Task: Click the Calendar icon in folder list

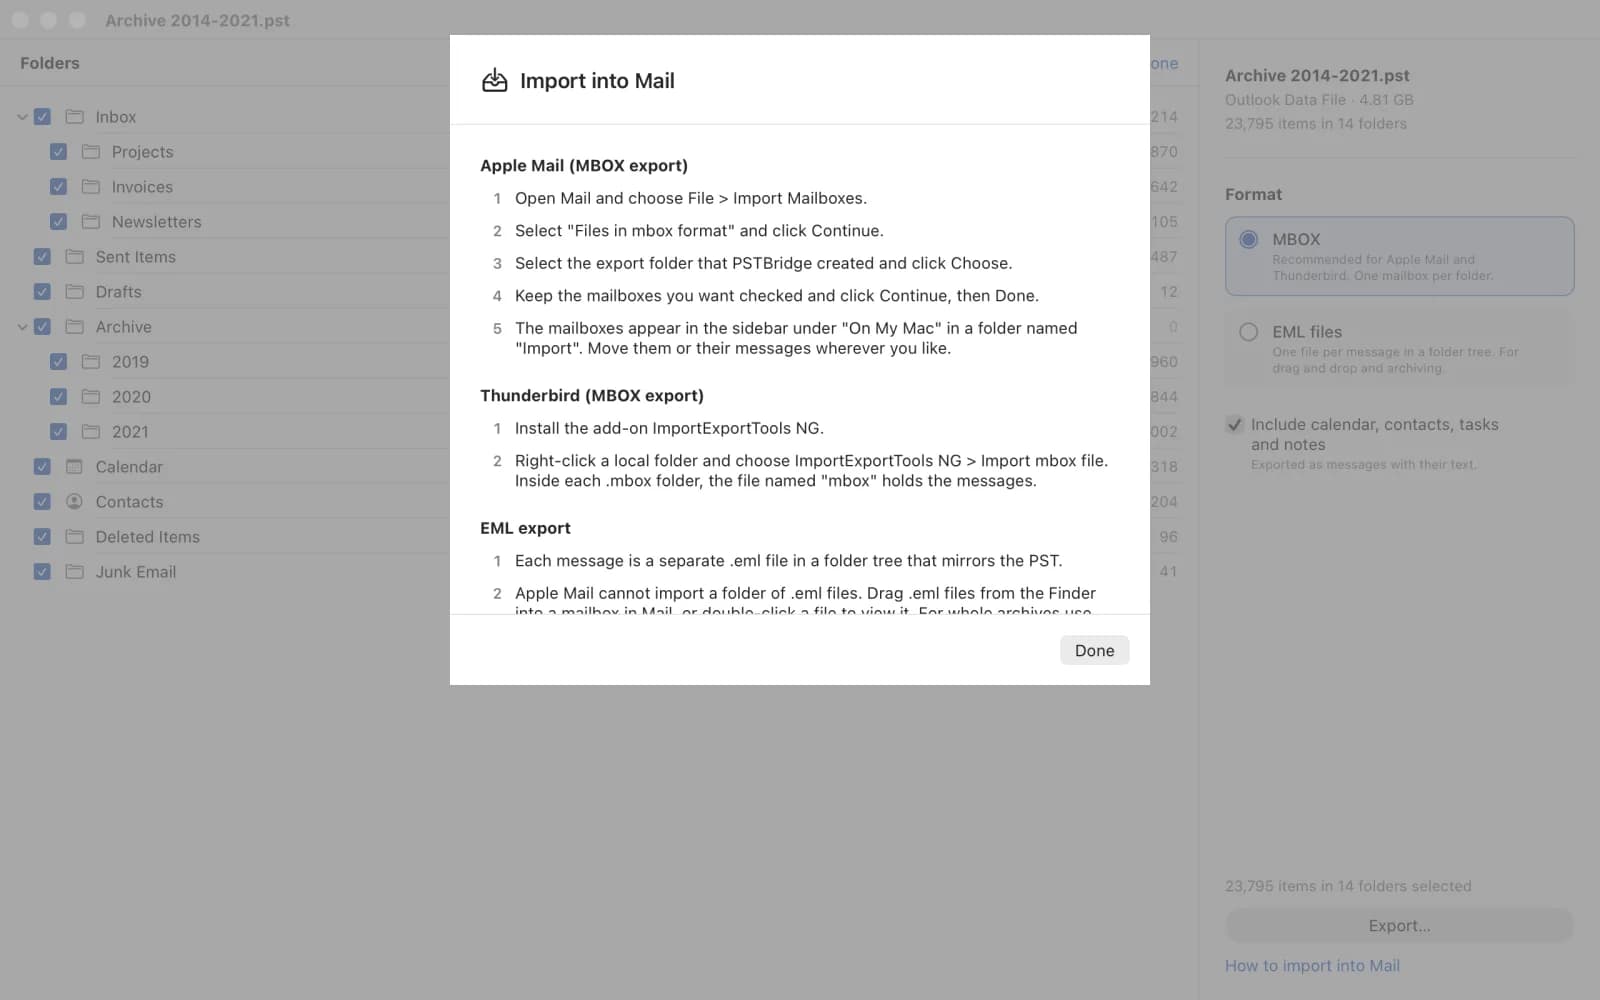Action: (74, 466)
